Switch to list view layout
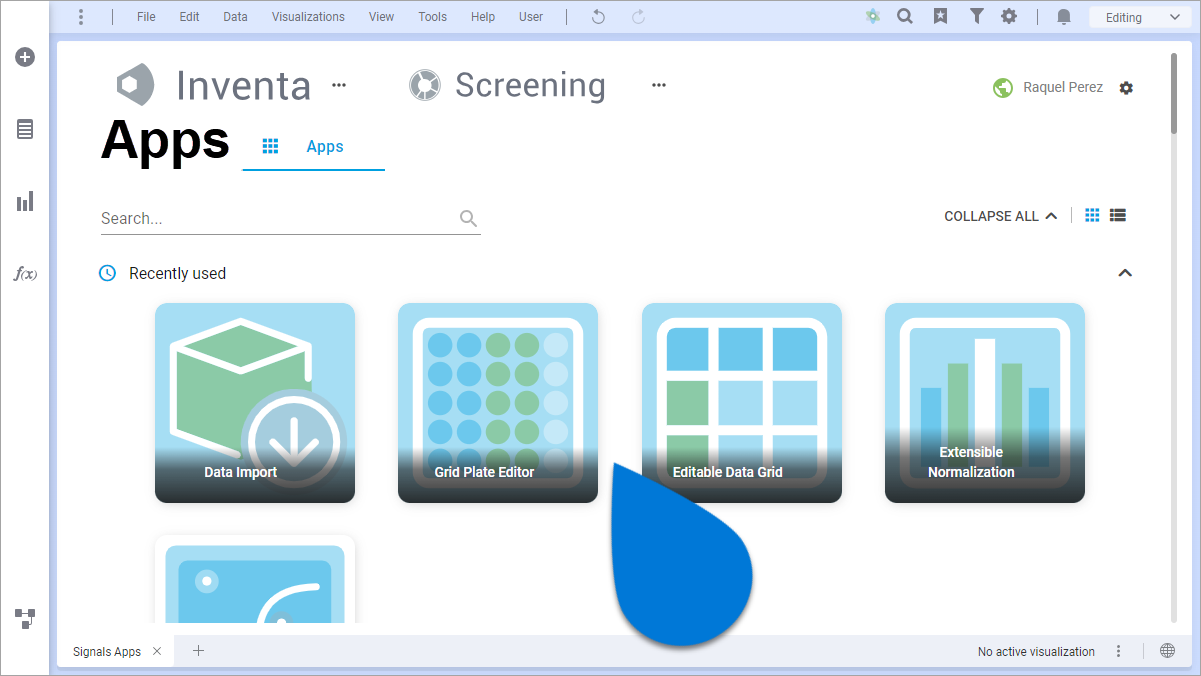Screen dimensions: 1201x676 click(1118, 215)
